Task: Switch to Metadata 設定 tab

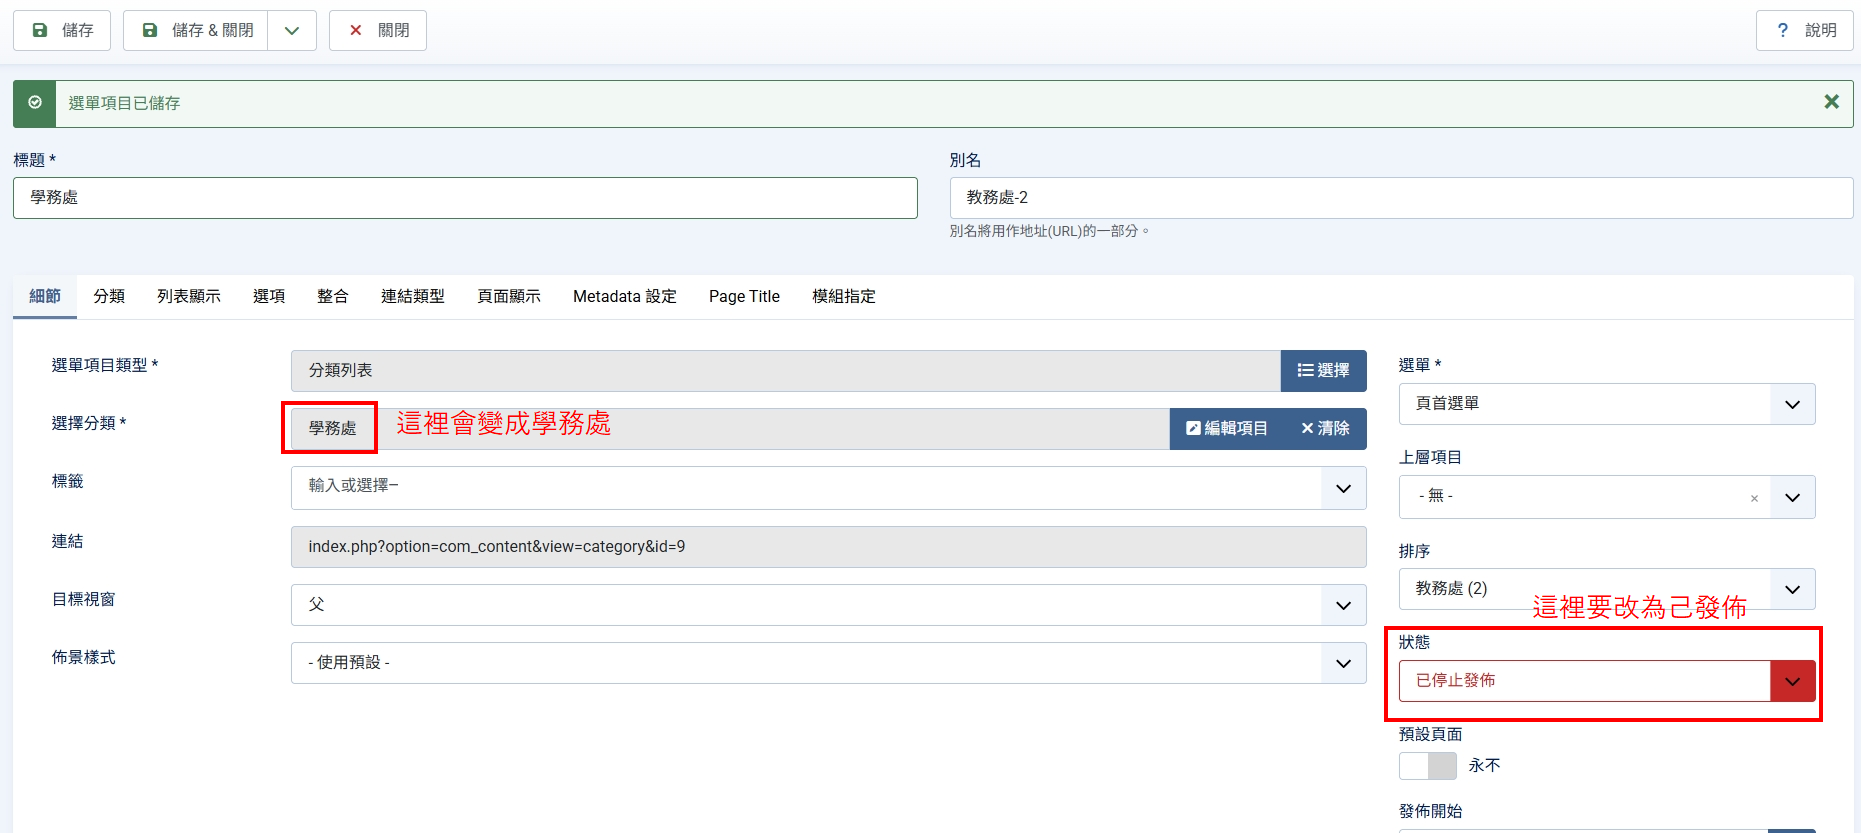Action: point(625,296)
